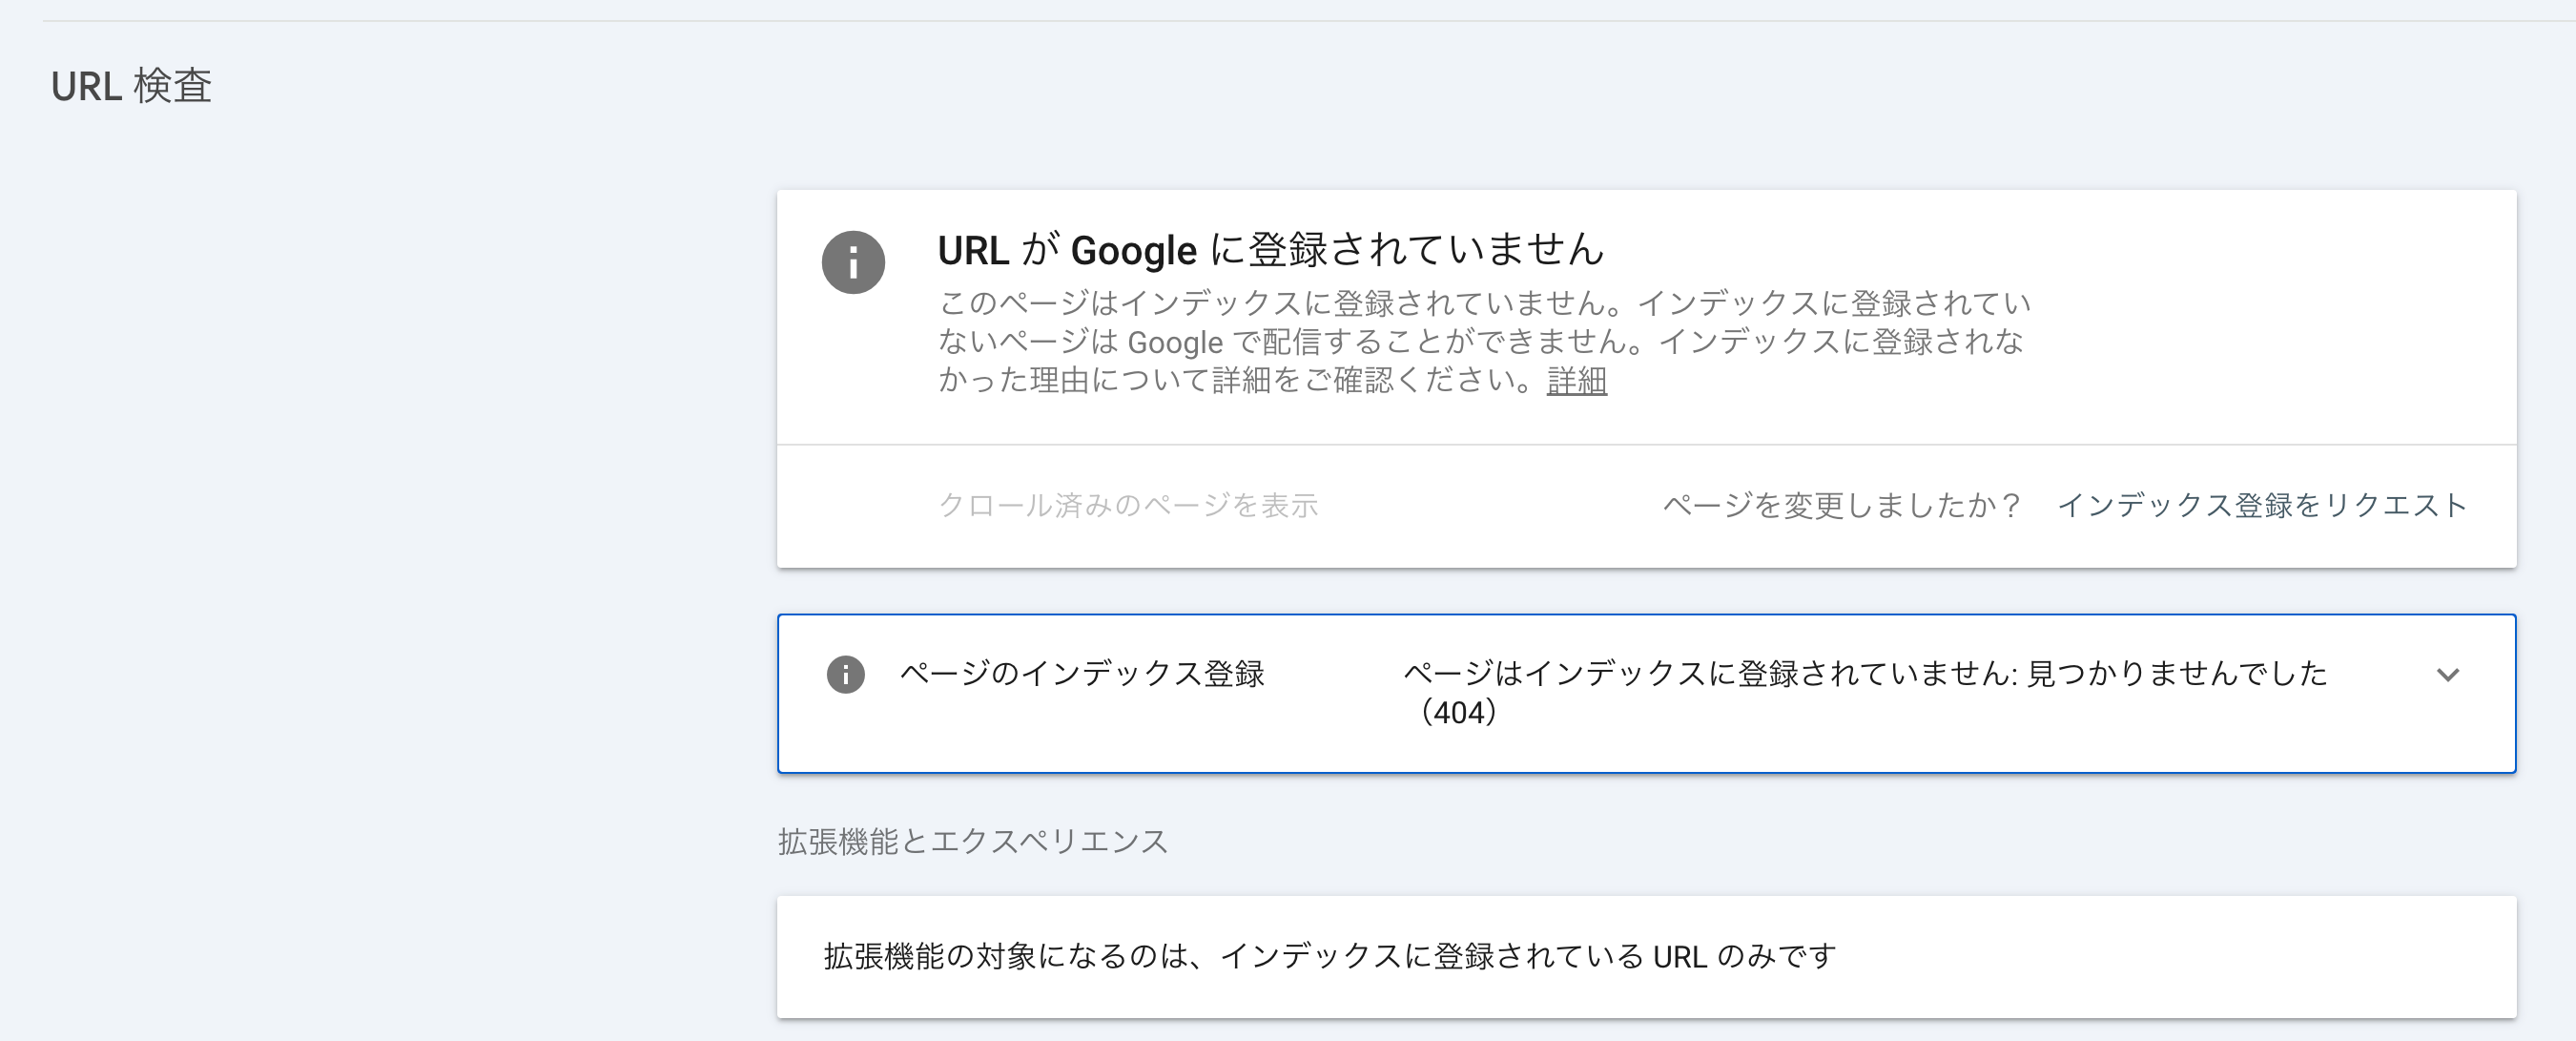Click the 拡張機能とエクスペリエンス section heading

pyautogui.click(x=973, y=842)
